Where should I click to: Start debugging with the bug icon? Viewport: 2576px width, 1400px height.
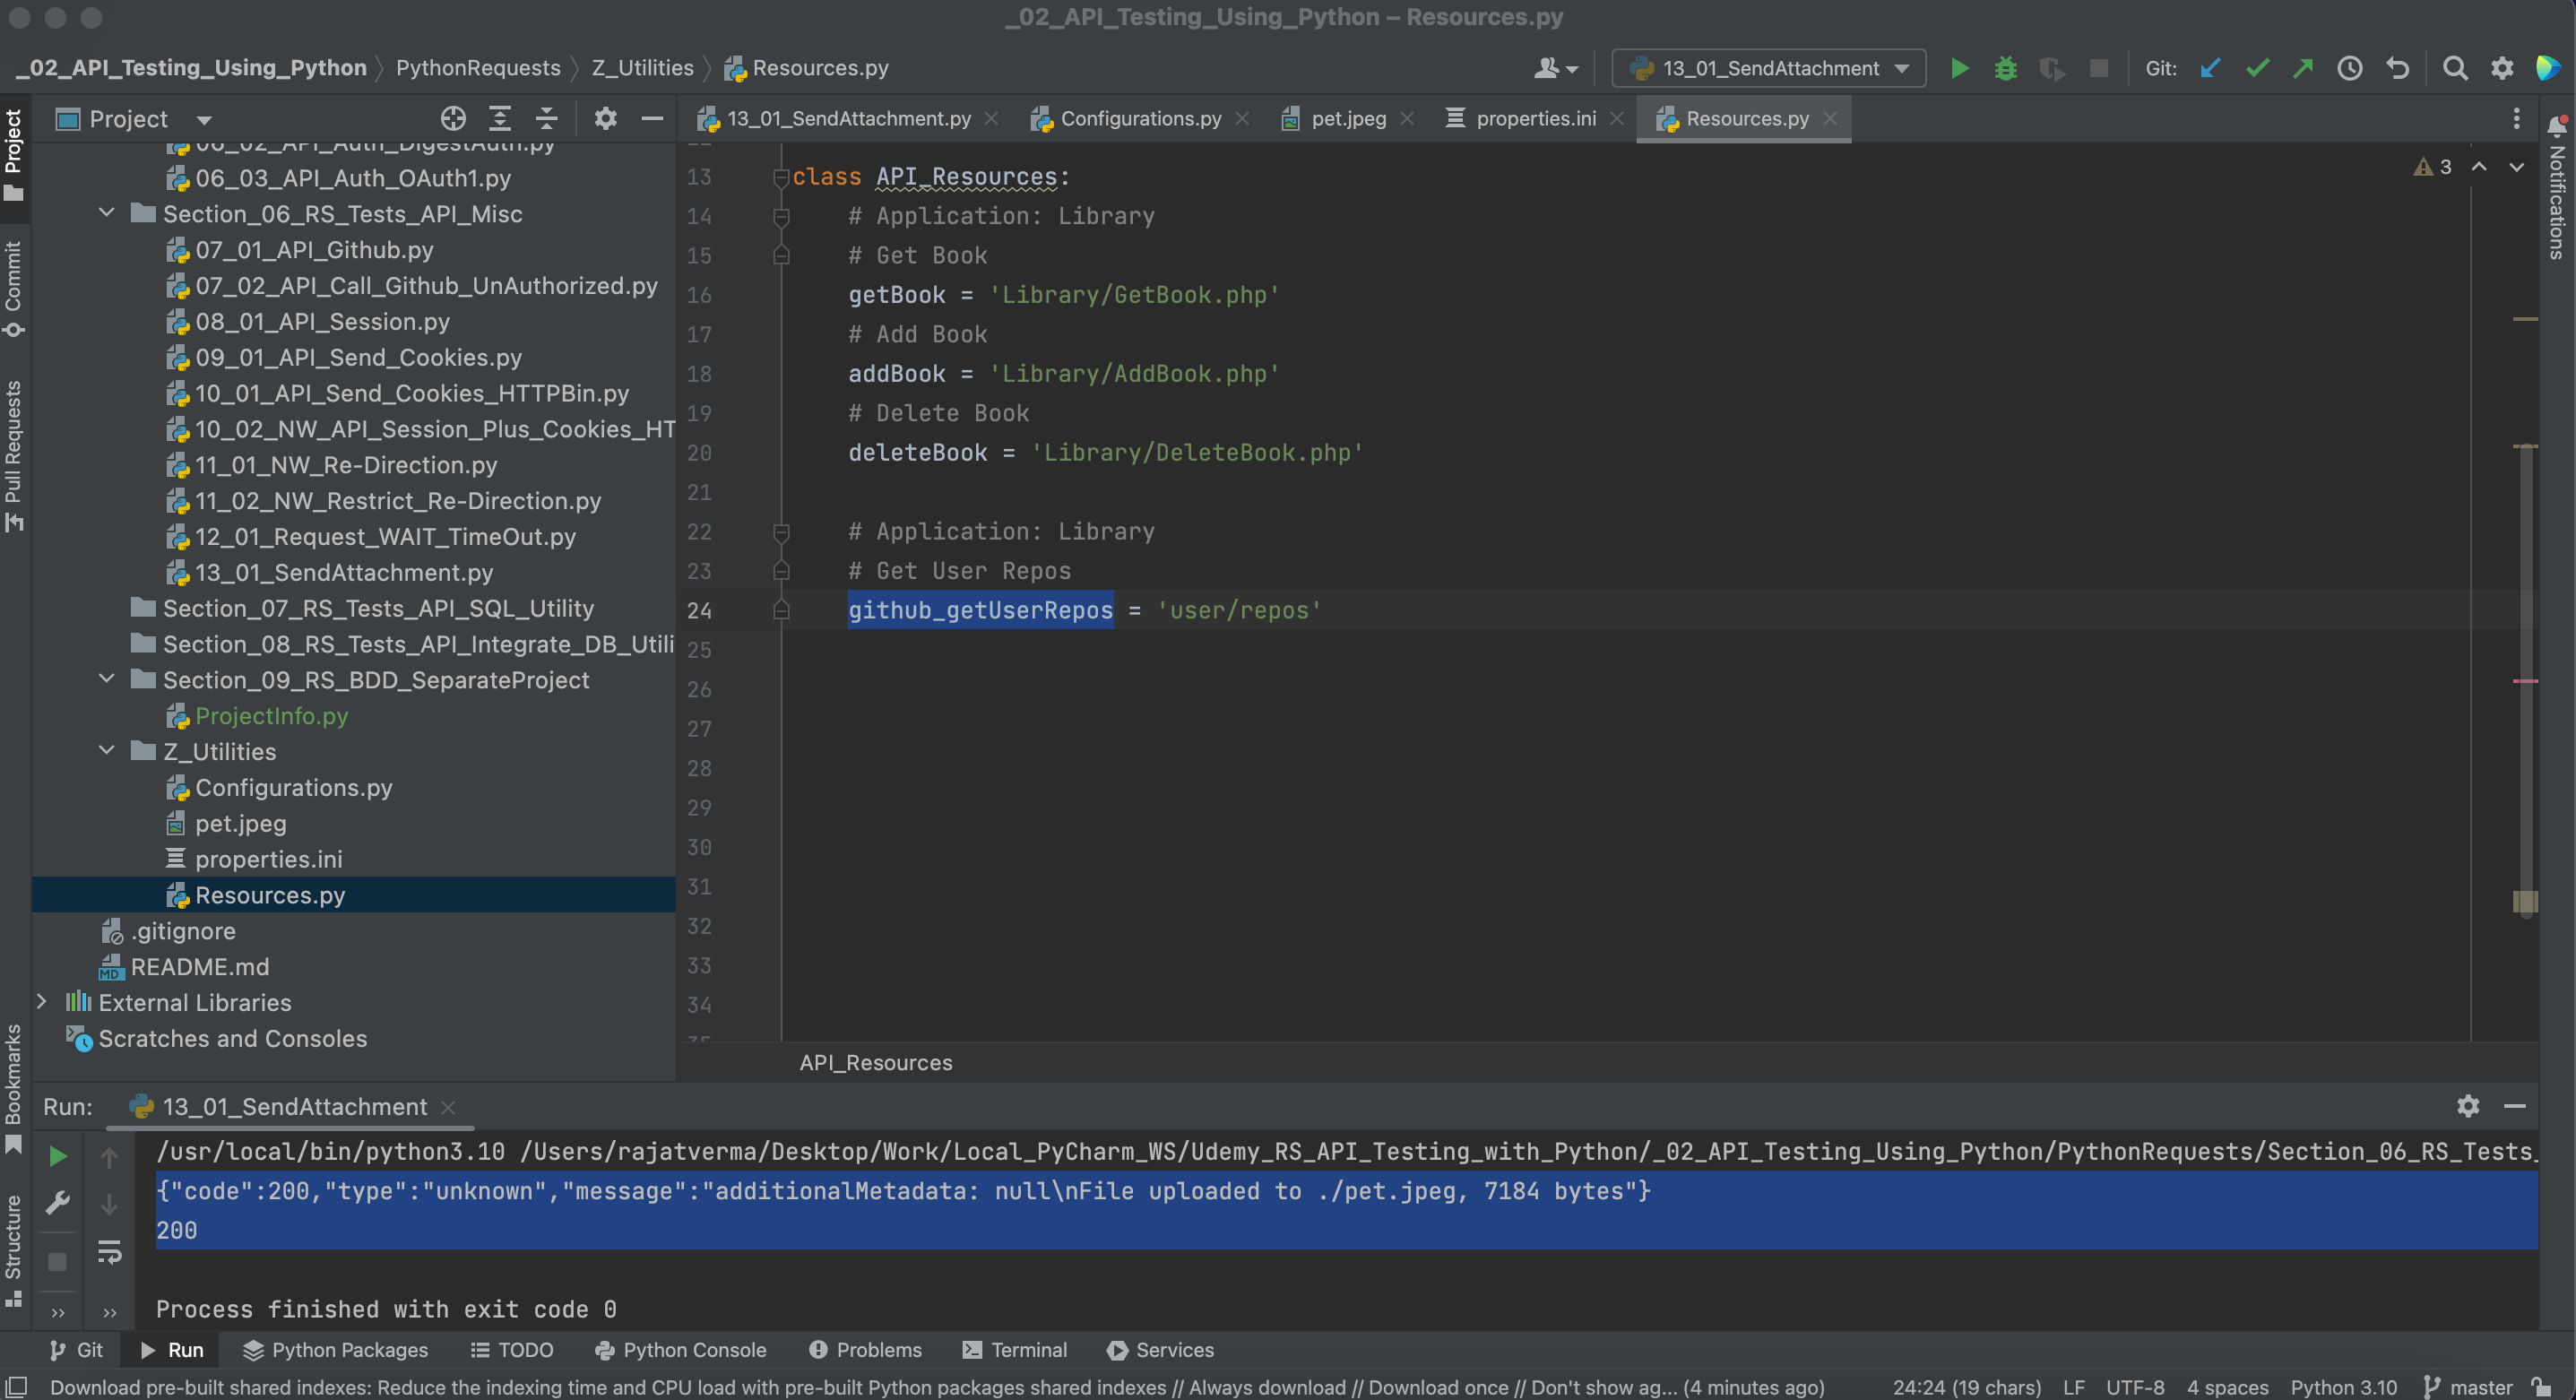2005,68
